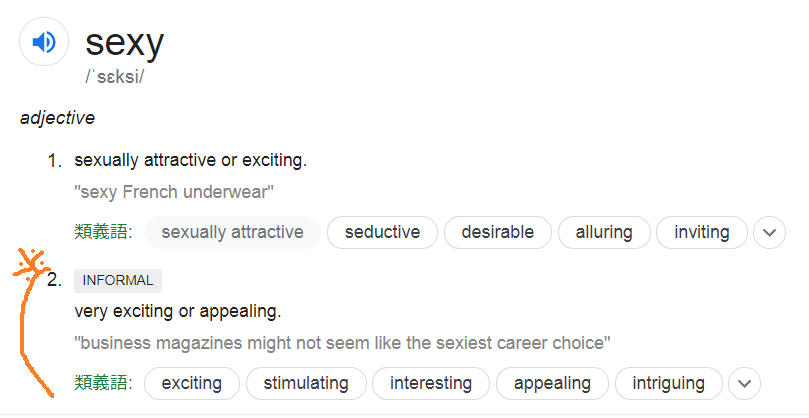This screenshot has height=418, width=809.
Task: Click the definition 'very exciting or appealing.'
Action: (178, 311)
